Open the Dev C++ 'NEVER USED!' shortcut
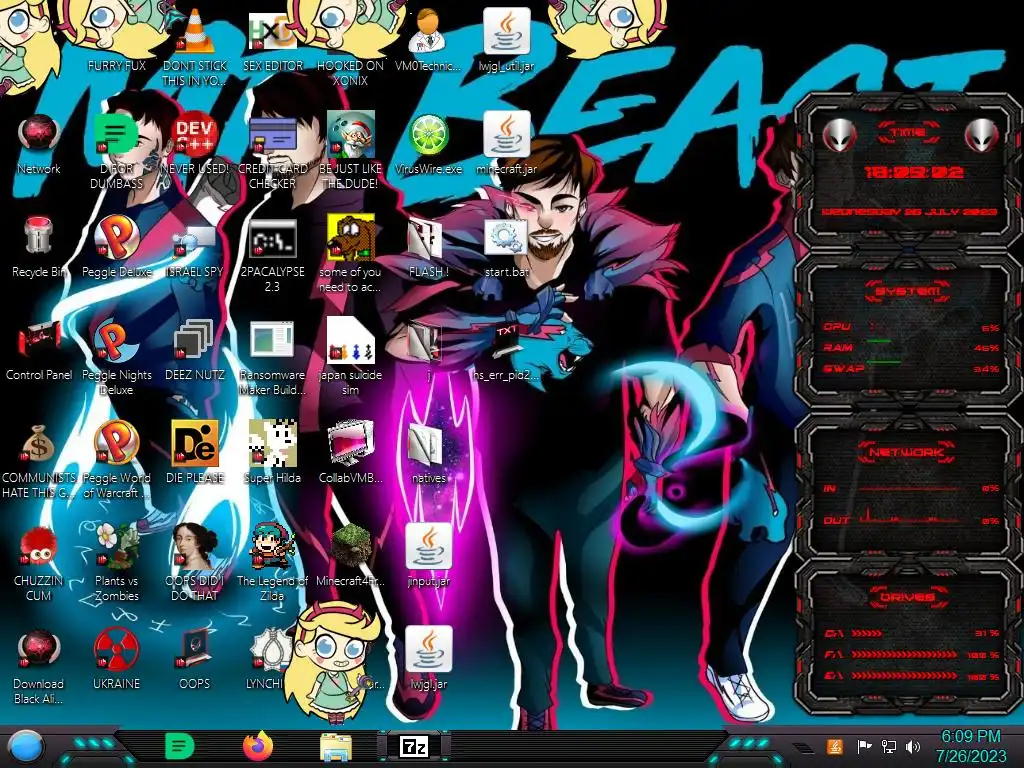The height and width of the screenshot is (768, 1024). (x=195, y=134)
